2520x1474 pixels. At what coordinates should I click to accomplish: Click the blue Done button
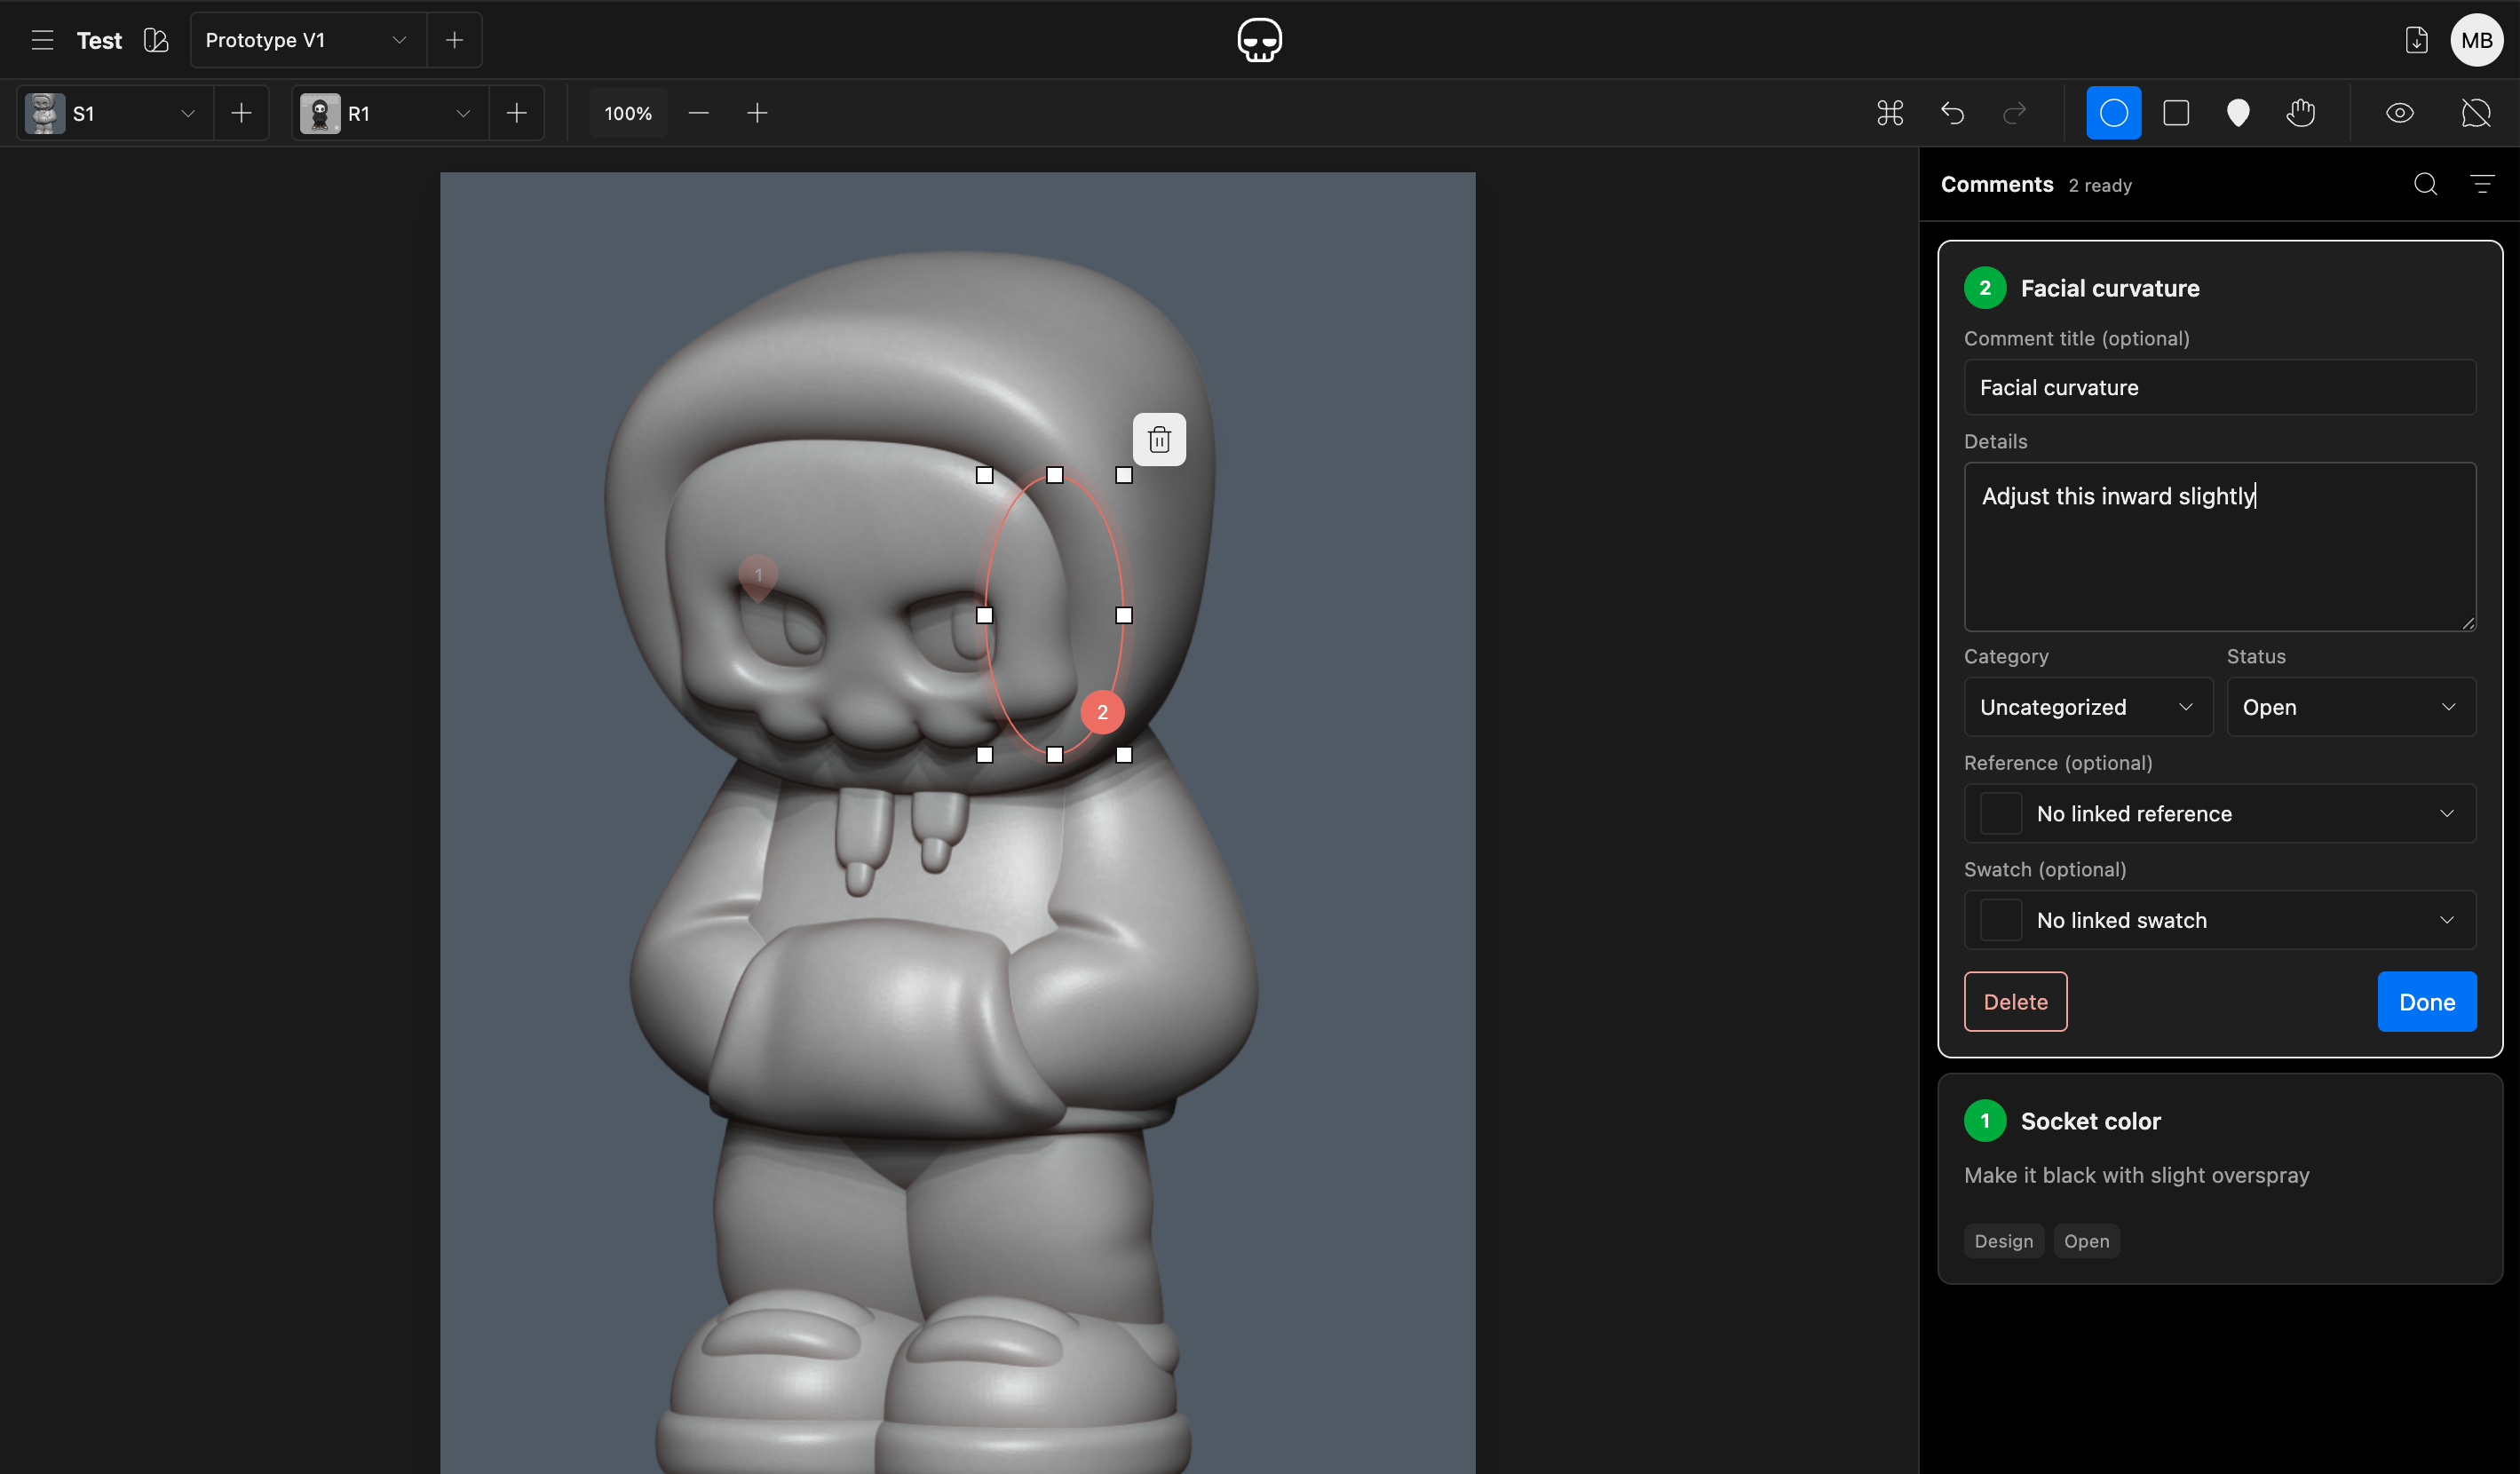[2427, 1002]
